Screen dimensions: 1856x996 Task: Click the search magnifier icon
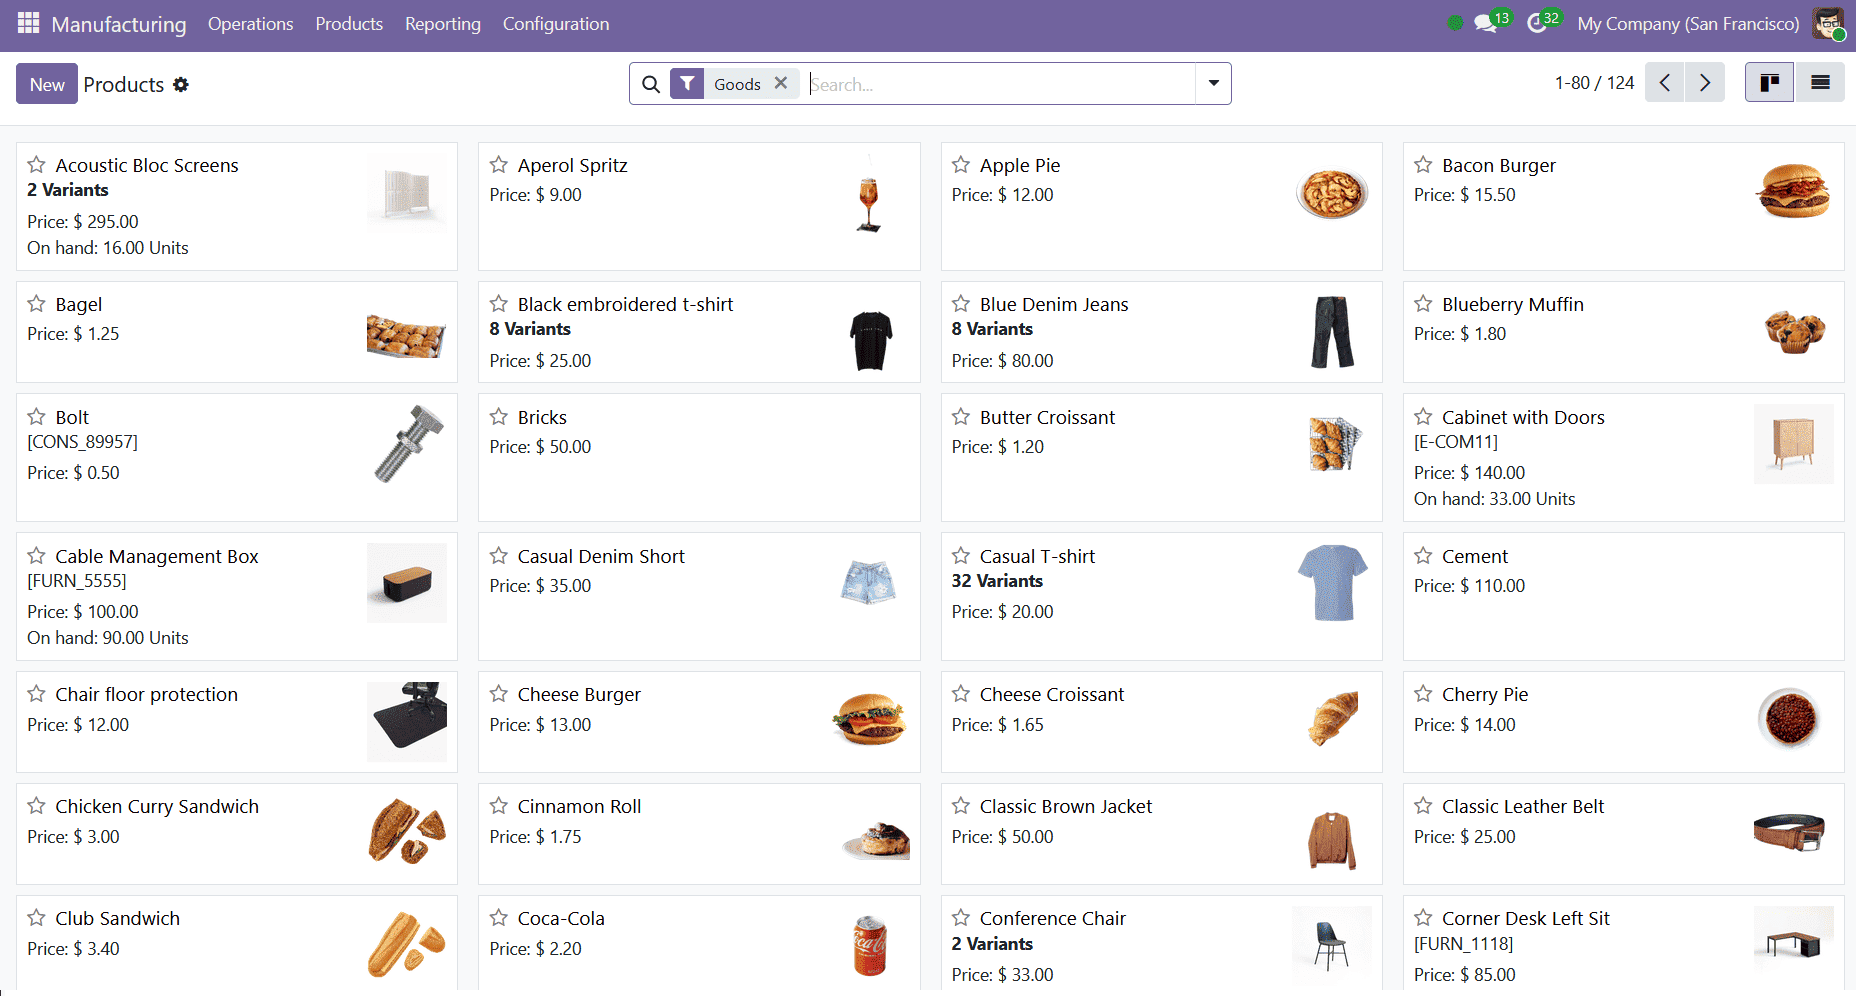(650, 84)
